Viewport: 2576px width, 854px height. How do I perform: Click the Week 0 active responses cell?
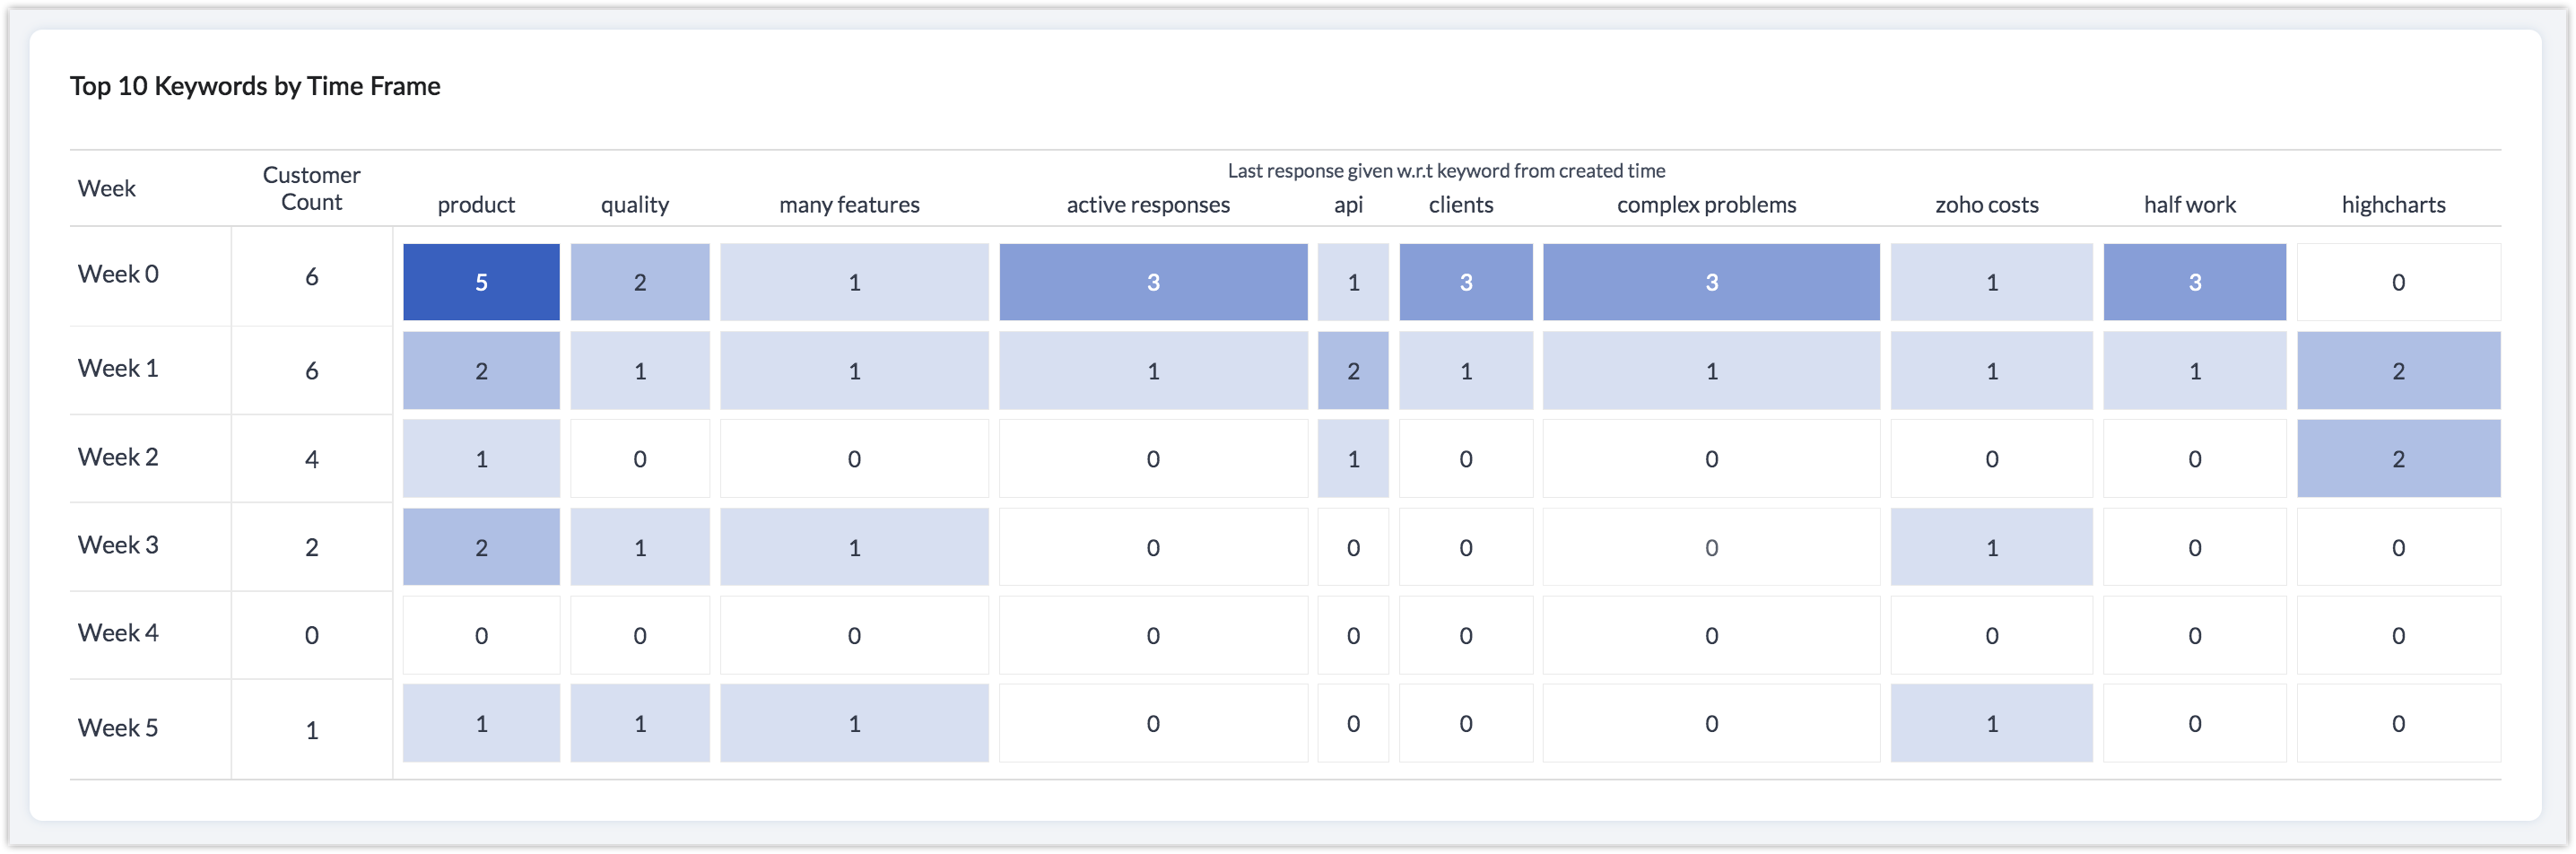click(x=1153, y=282)
